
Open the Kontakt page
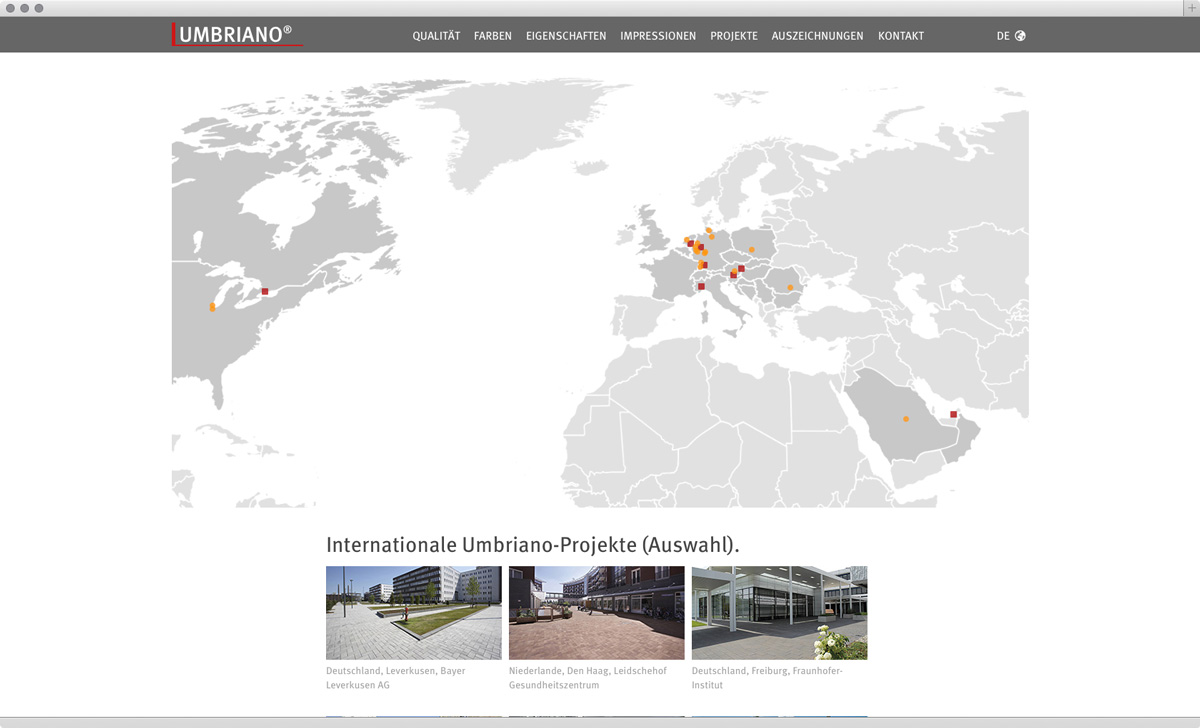[x=901, y=36]
